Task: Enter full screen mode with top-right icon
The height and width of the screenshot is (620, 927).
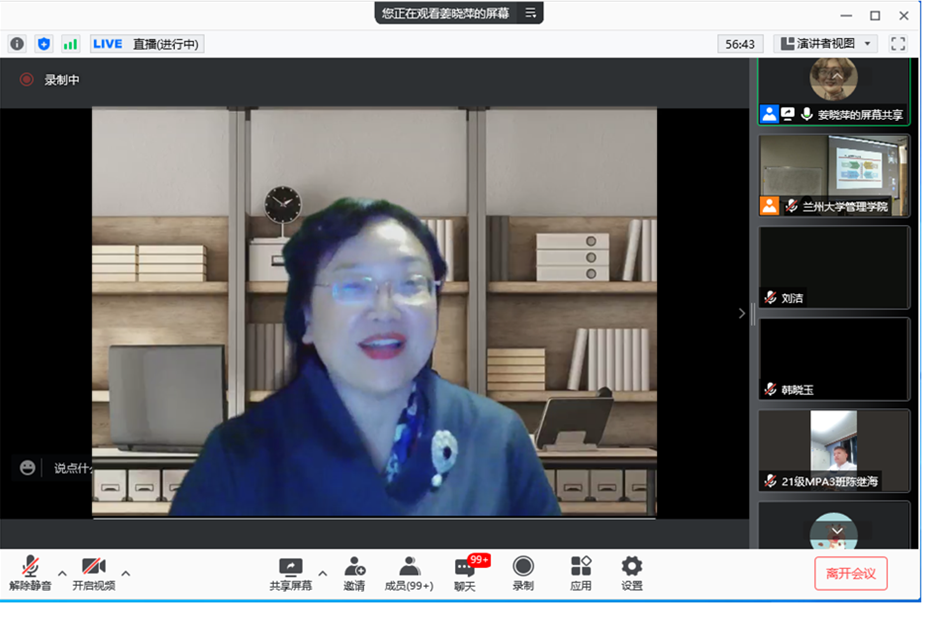Action: (x=898, y=44)
